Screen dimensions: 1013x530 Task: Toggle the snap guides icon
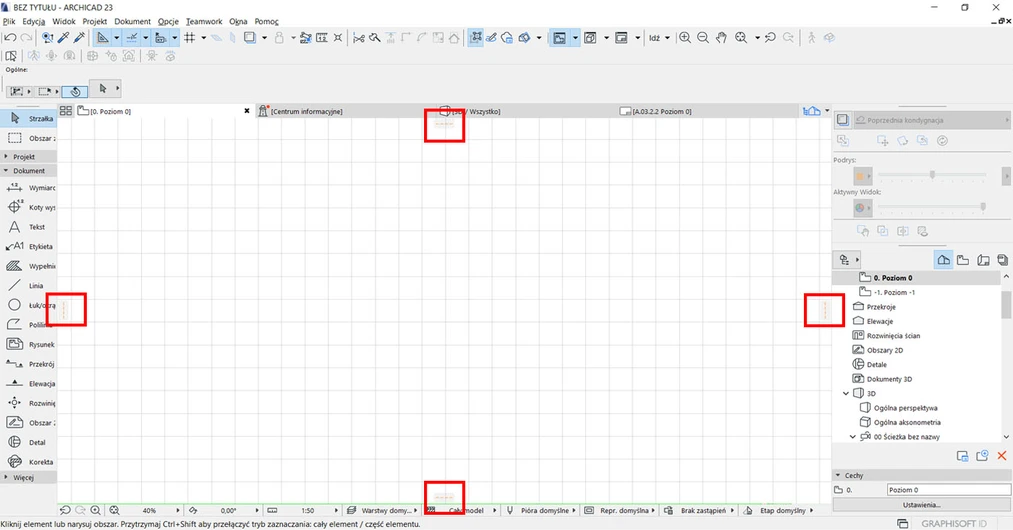[x=132, y=37]
